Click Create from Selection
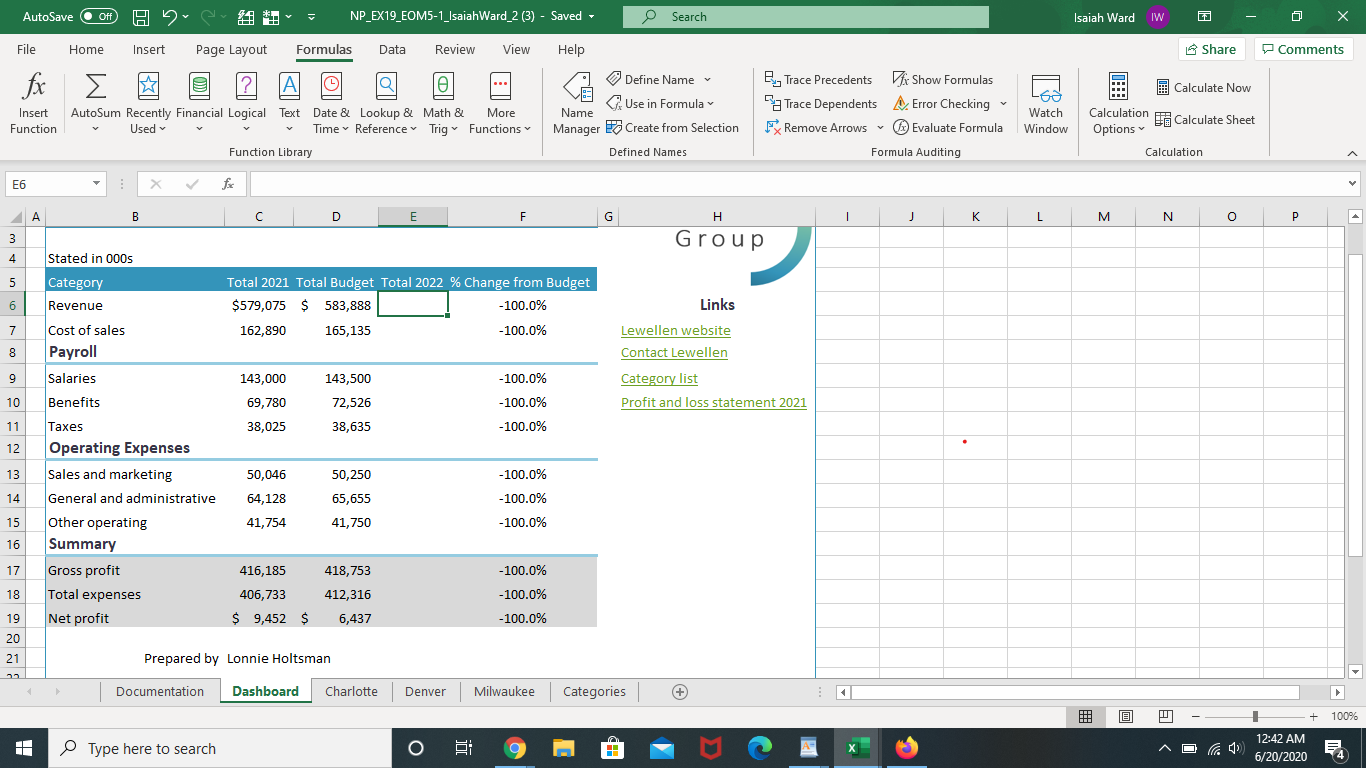The image size is (1366, 768). (x=672, y=127)
